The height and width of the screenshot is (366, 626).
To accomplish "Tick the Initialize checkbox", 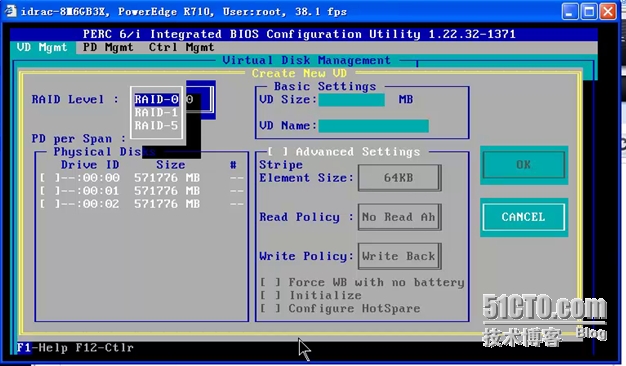I will click(x=270, y=296).
